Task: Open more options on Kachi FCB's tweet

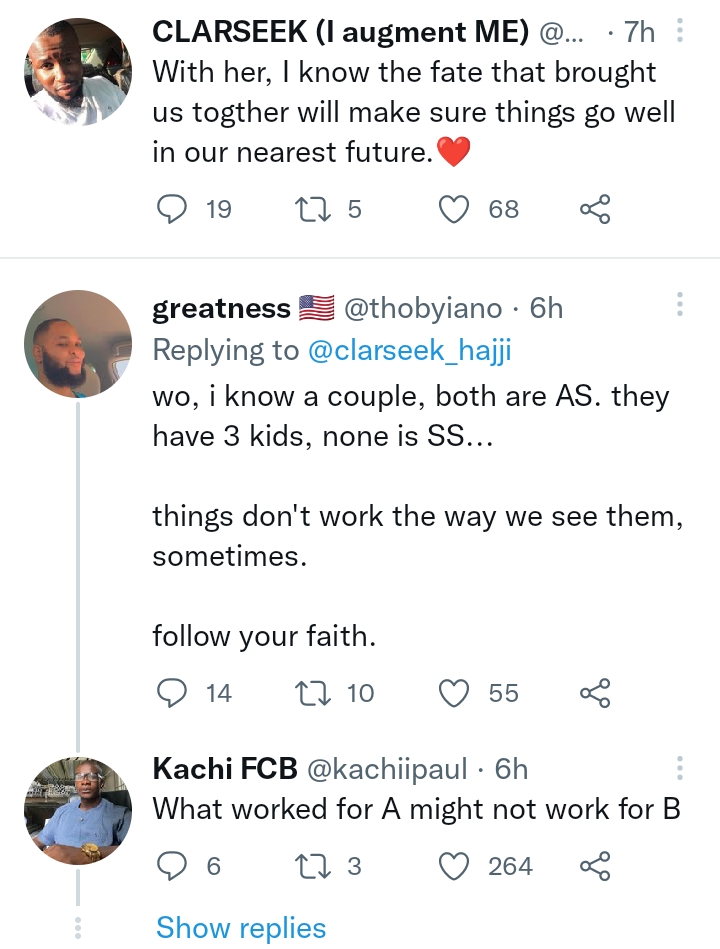Action: tap(680, 769)
